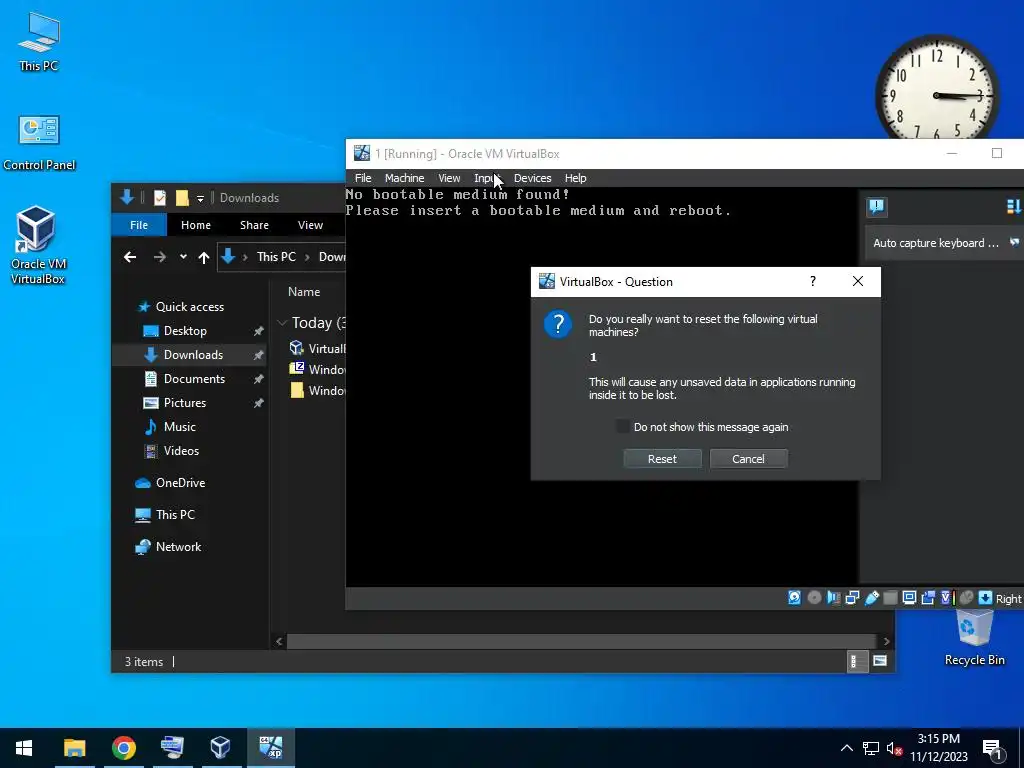Select Network in the navigation pane
This screenshot has width=1024, height=768.
click(x=178, y=547)
